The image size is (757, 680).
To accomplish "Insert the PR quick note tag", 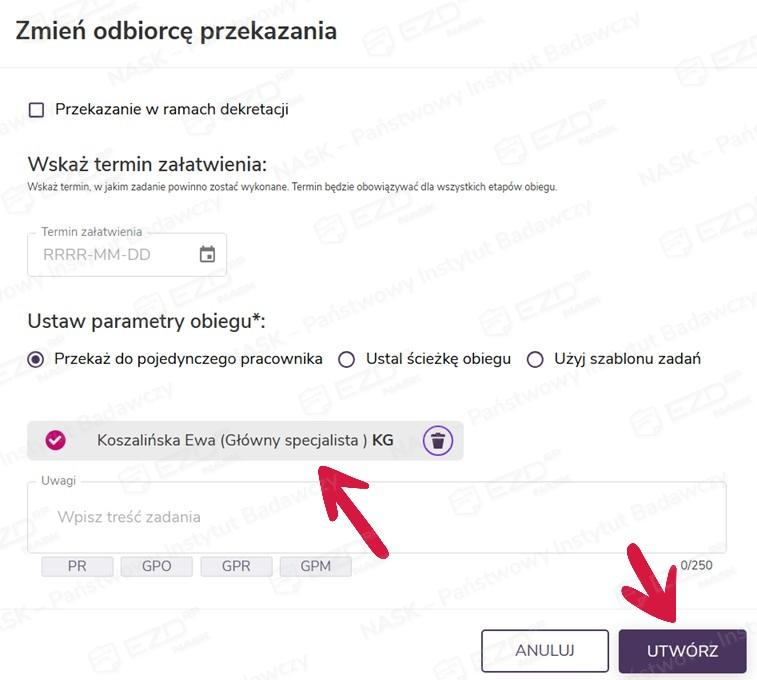I will [x=77, y=566].
